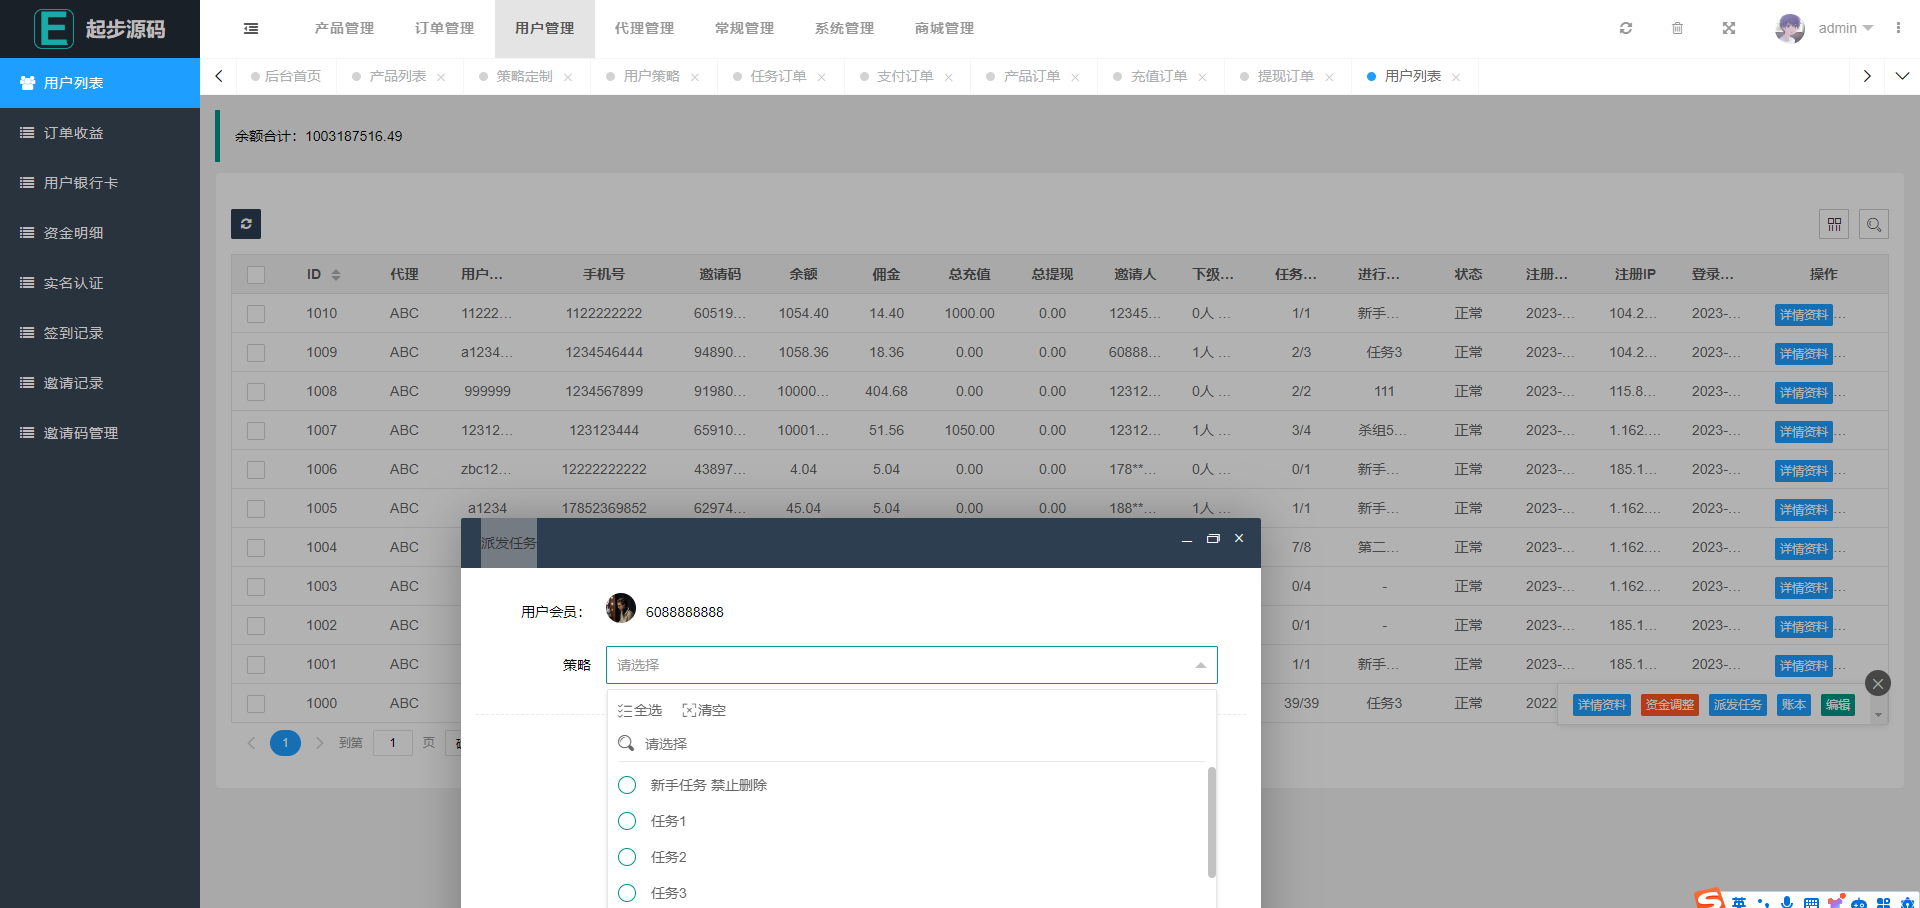Click the refresh icon in top header

(1626, 28)
